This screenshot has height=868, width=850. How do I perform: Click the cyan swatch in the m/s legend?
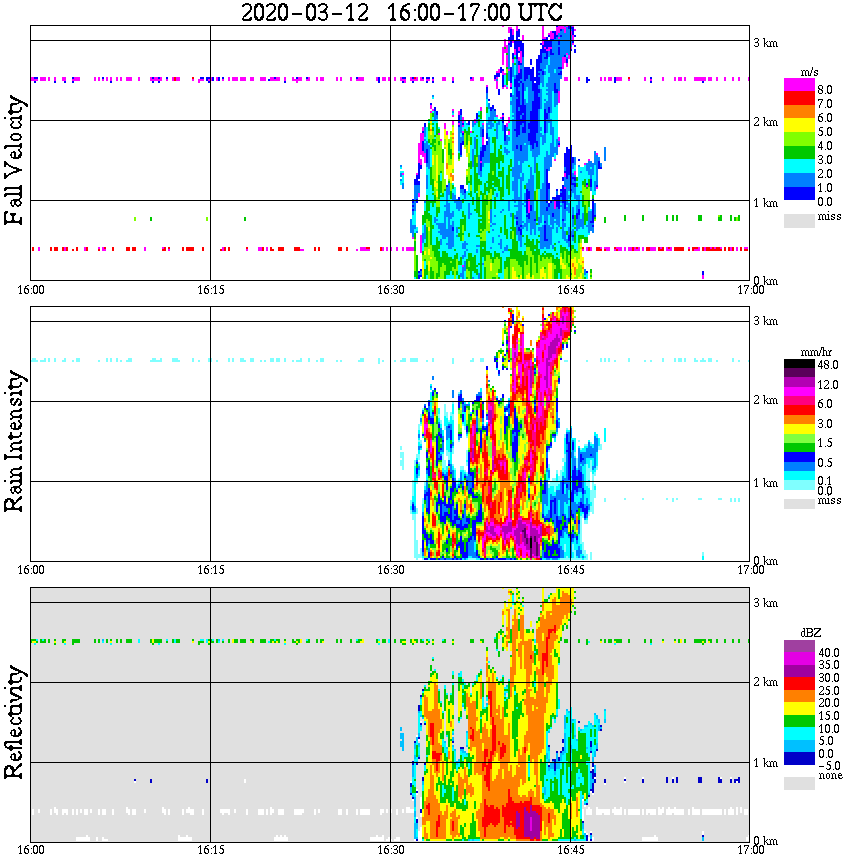point(799,166)
